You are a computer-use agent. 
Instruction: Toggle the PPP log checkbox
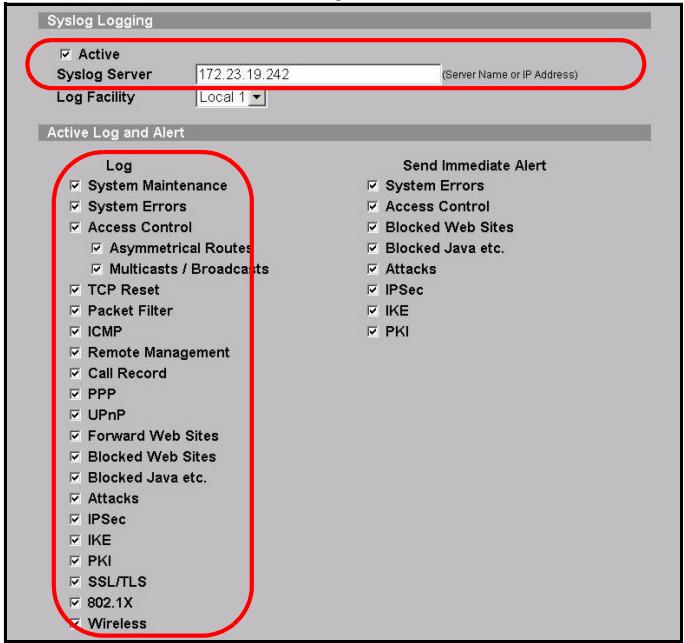point(75,394)
